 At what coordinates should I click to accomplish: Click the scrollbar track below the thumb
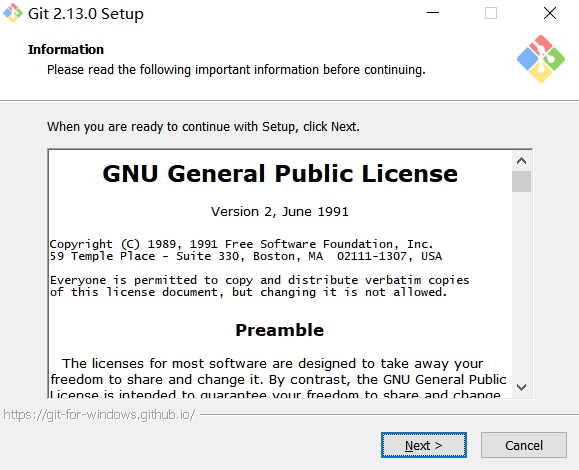[521, 284]
